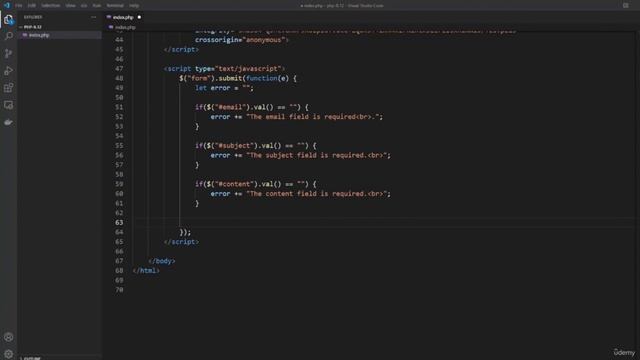
Task: Click the 'subject field is required' string
Action: click(x=317, y=155)
